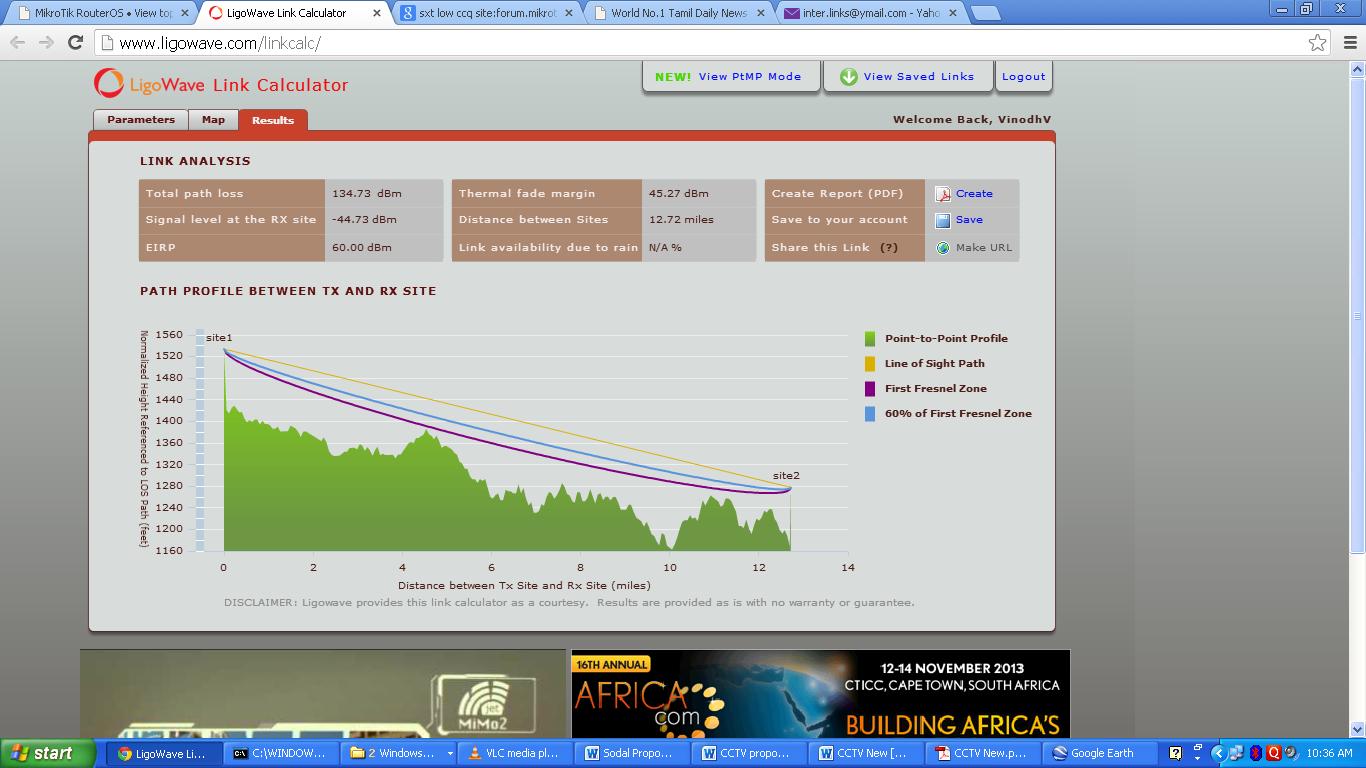Click the site2 label on the chart

click(786, 476)
